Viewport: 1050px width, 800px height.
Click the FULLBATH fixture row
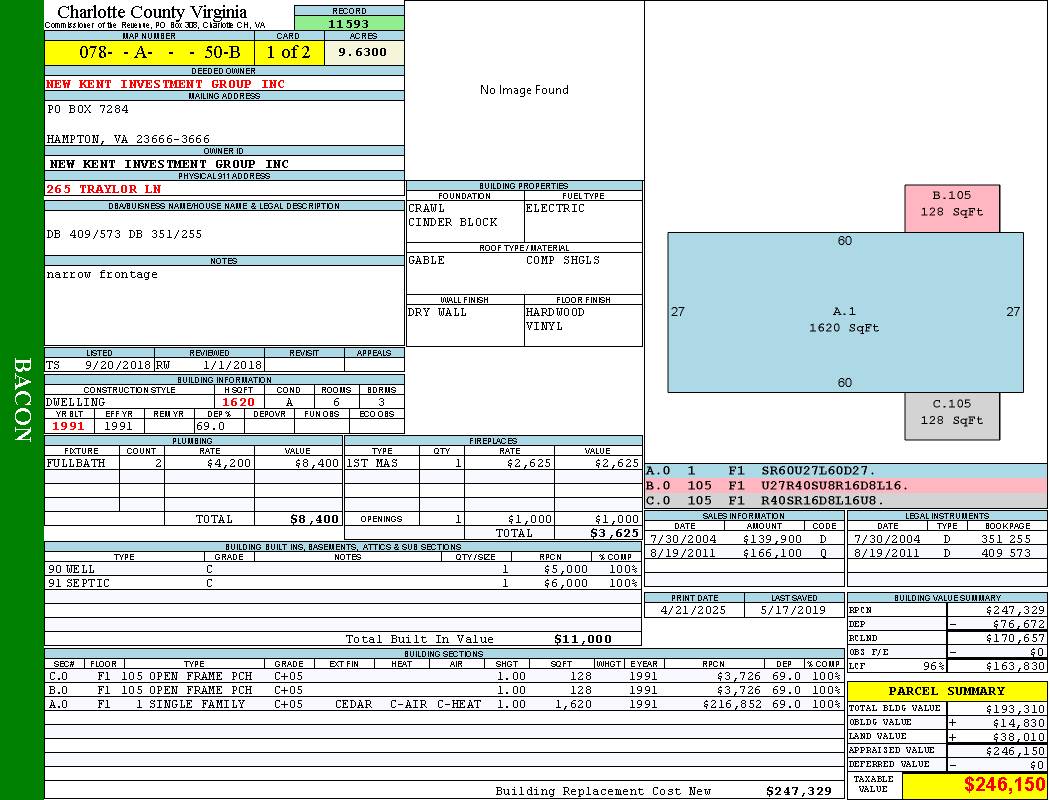coord(193,463)
